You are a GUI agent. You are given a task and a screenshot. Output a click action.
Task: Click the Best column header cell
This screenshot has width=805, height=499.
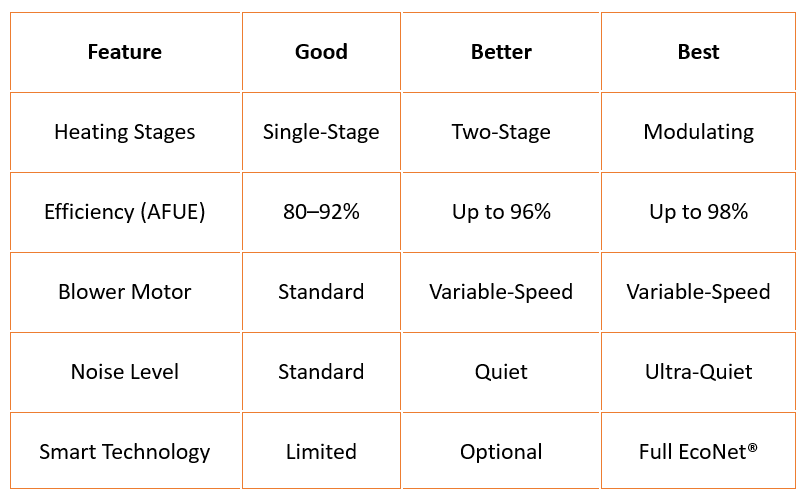click(x=698, y=52)
